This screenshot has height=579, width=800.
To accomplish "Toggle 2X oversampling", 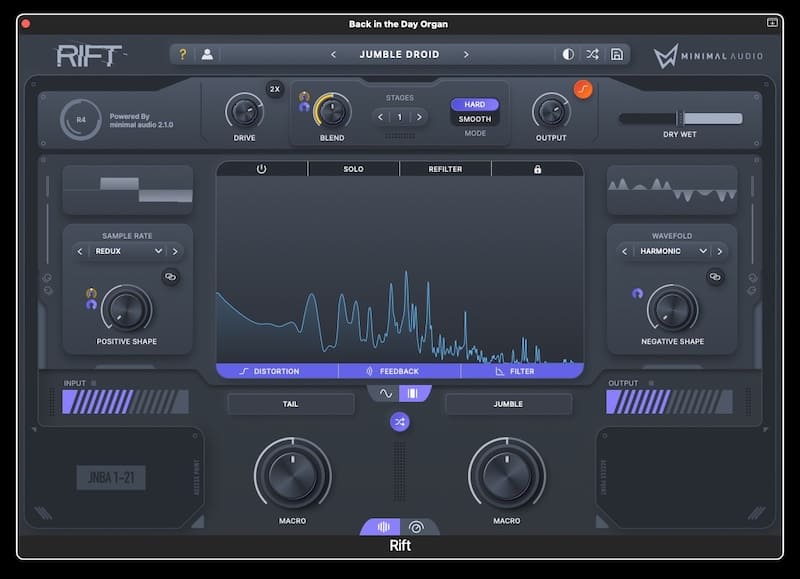I will (275, 89).
